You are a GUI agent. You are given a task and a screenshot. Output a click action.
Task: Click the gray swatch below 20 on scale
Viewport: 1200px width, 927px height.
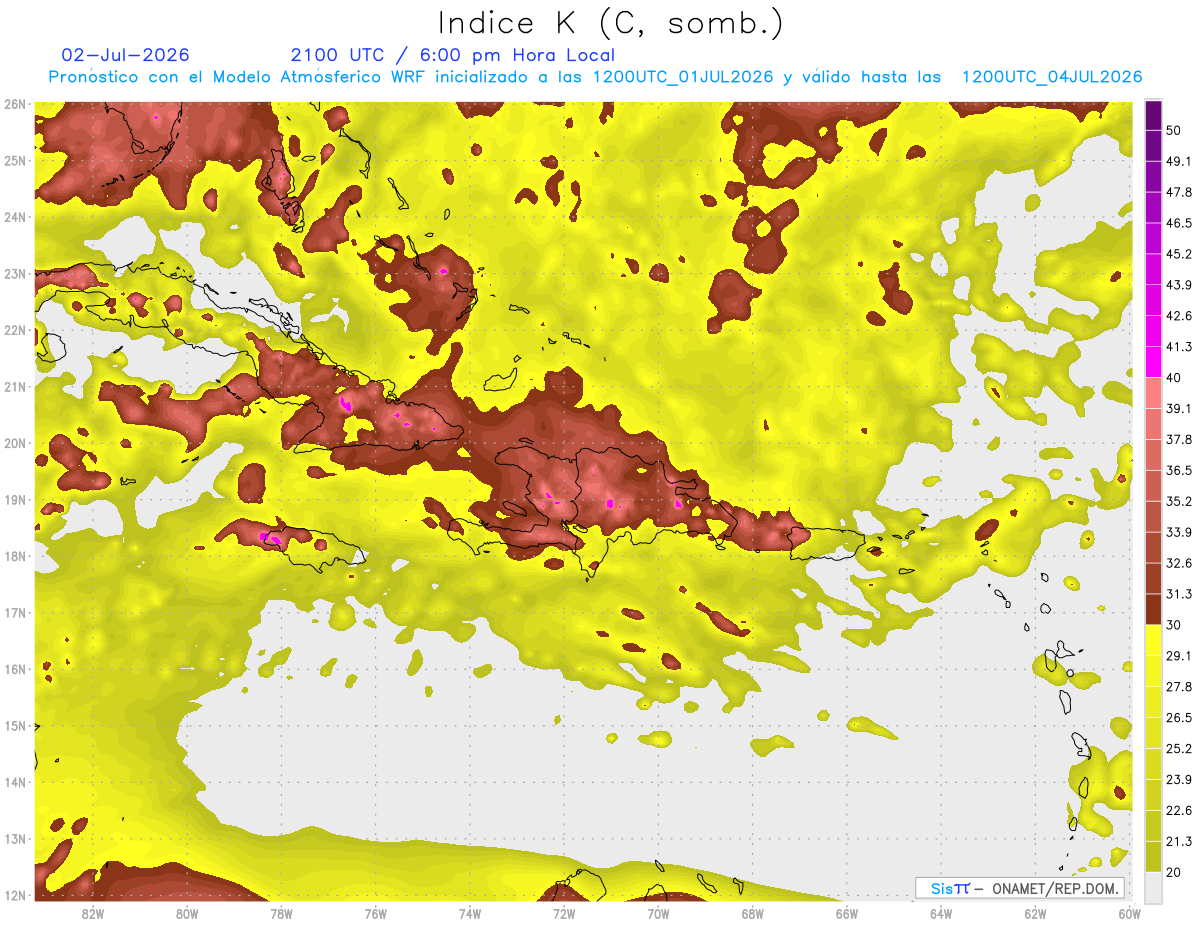[1153, 887]
